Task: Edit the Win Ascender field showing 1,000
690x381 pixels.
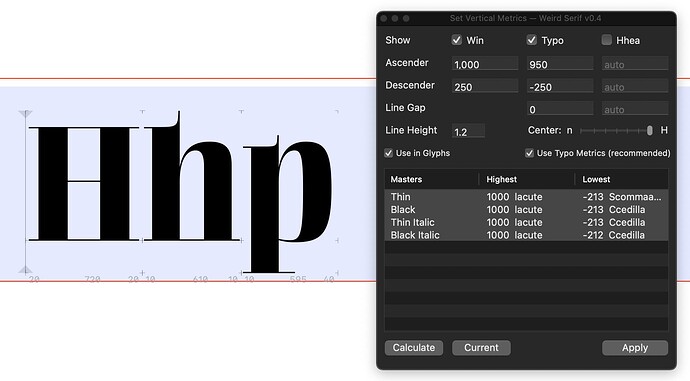Action: (x=485, y=64)
